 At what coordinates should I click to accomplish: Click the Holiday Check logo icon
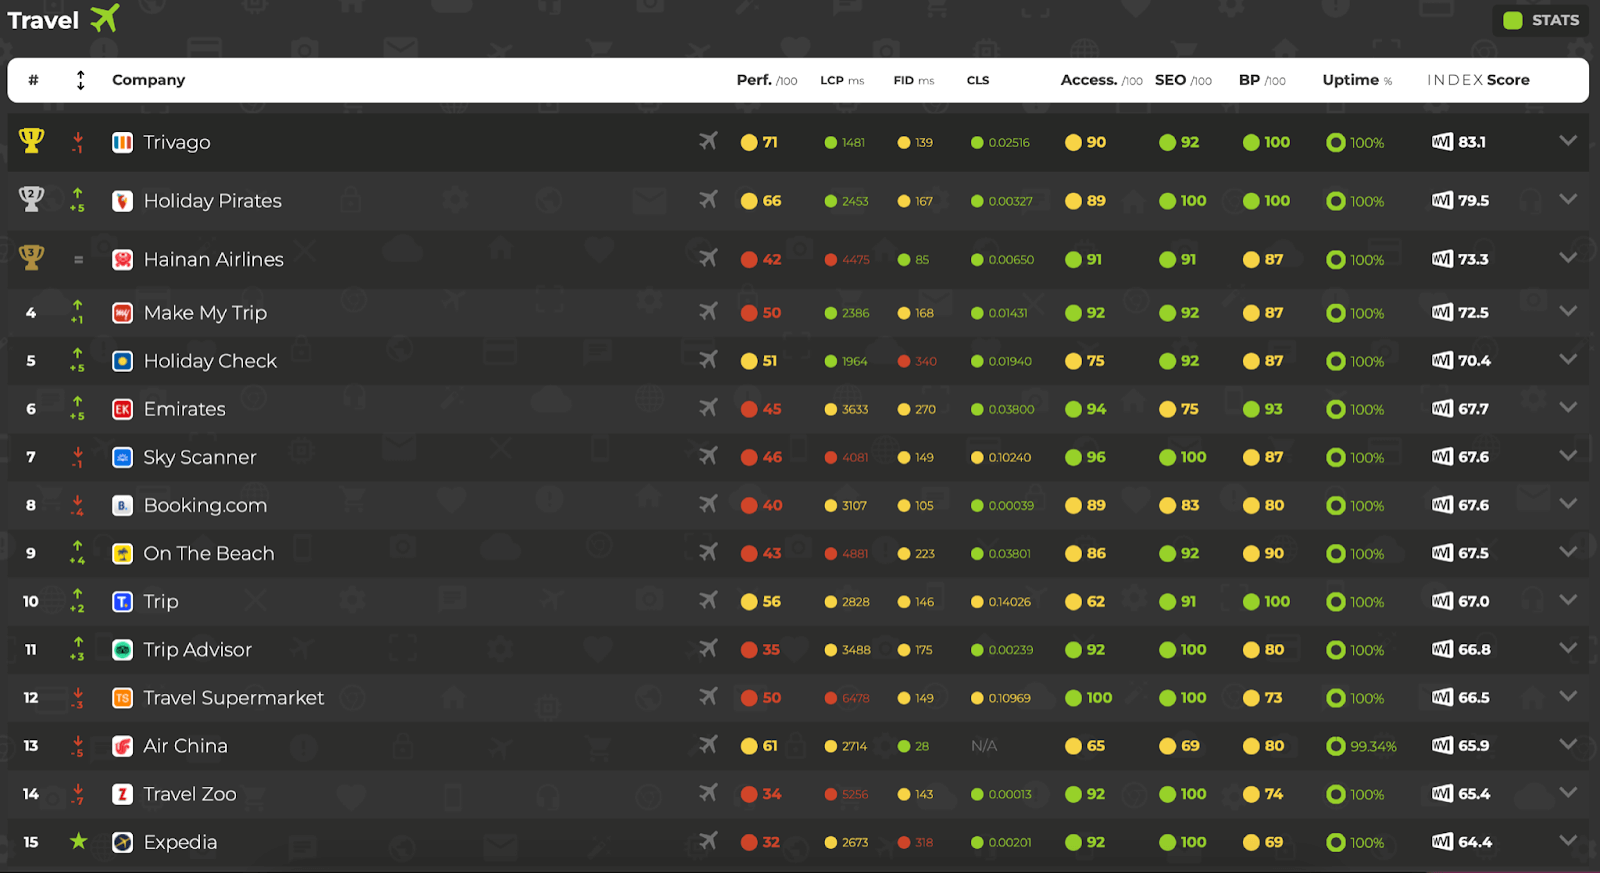pyautogui.click(x=122, y=361)
